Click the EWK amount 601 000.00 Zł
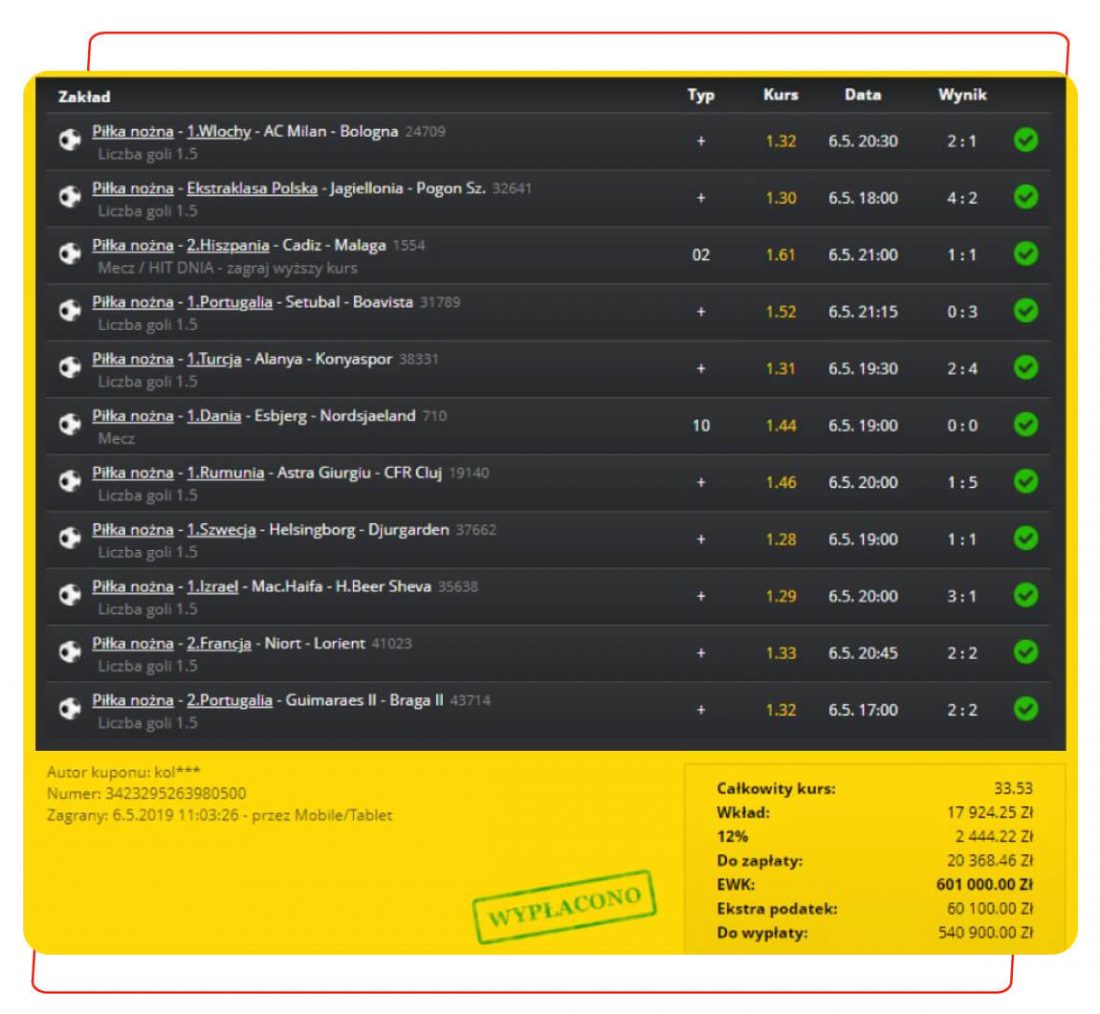This screenshot has height=1014, width=1100. (x=984, y=884)
